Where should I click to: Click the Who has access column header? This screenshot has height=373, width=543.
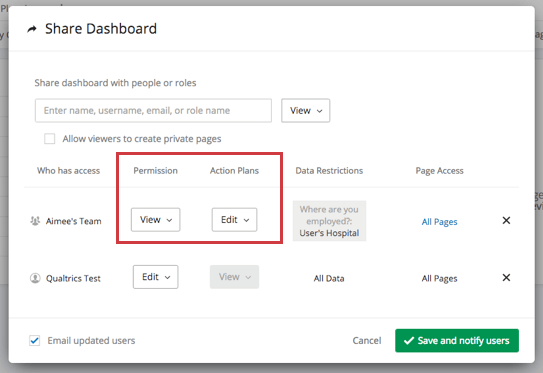coord(69,171)
